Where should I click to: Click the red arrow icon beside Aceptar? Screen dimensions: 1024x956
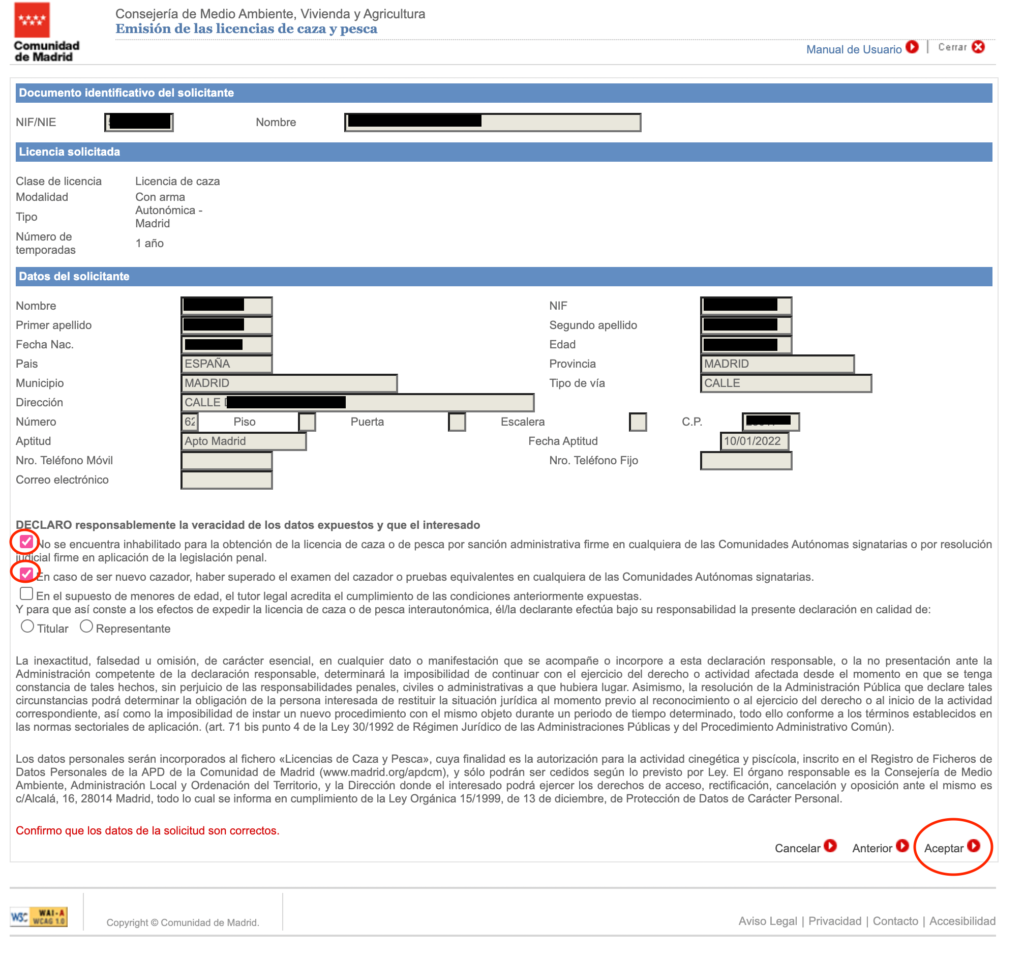point(974,846)
